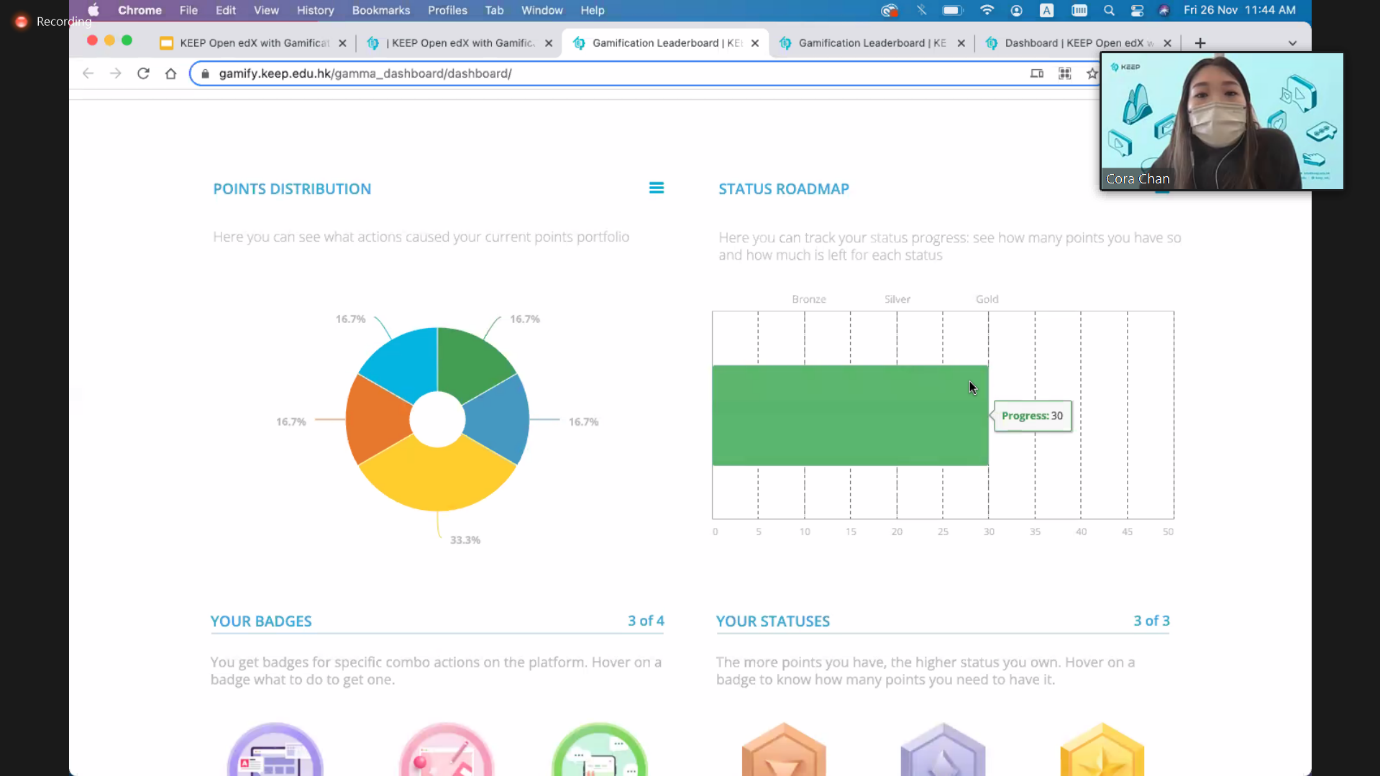Screen dimensions: 1380x776
Task: Open the History menu
Action: tap(315, 10)
